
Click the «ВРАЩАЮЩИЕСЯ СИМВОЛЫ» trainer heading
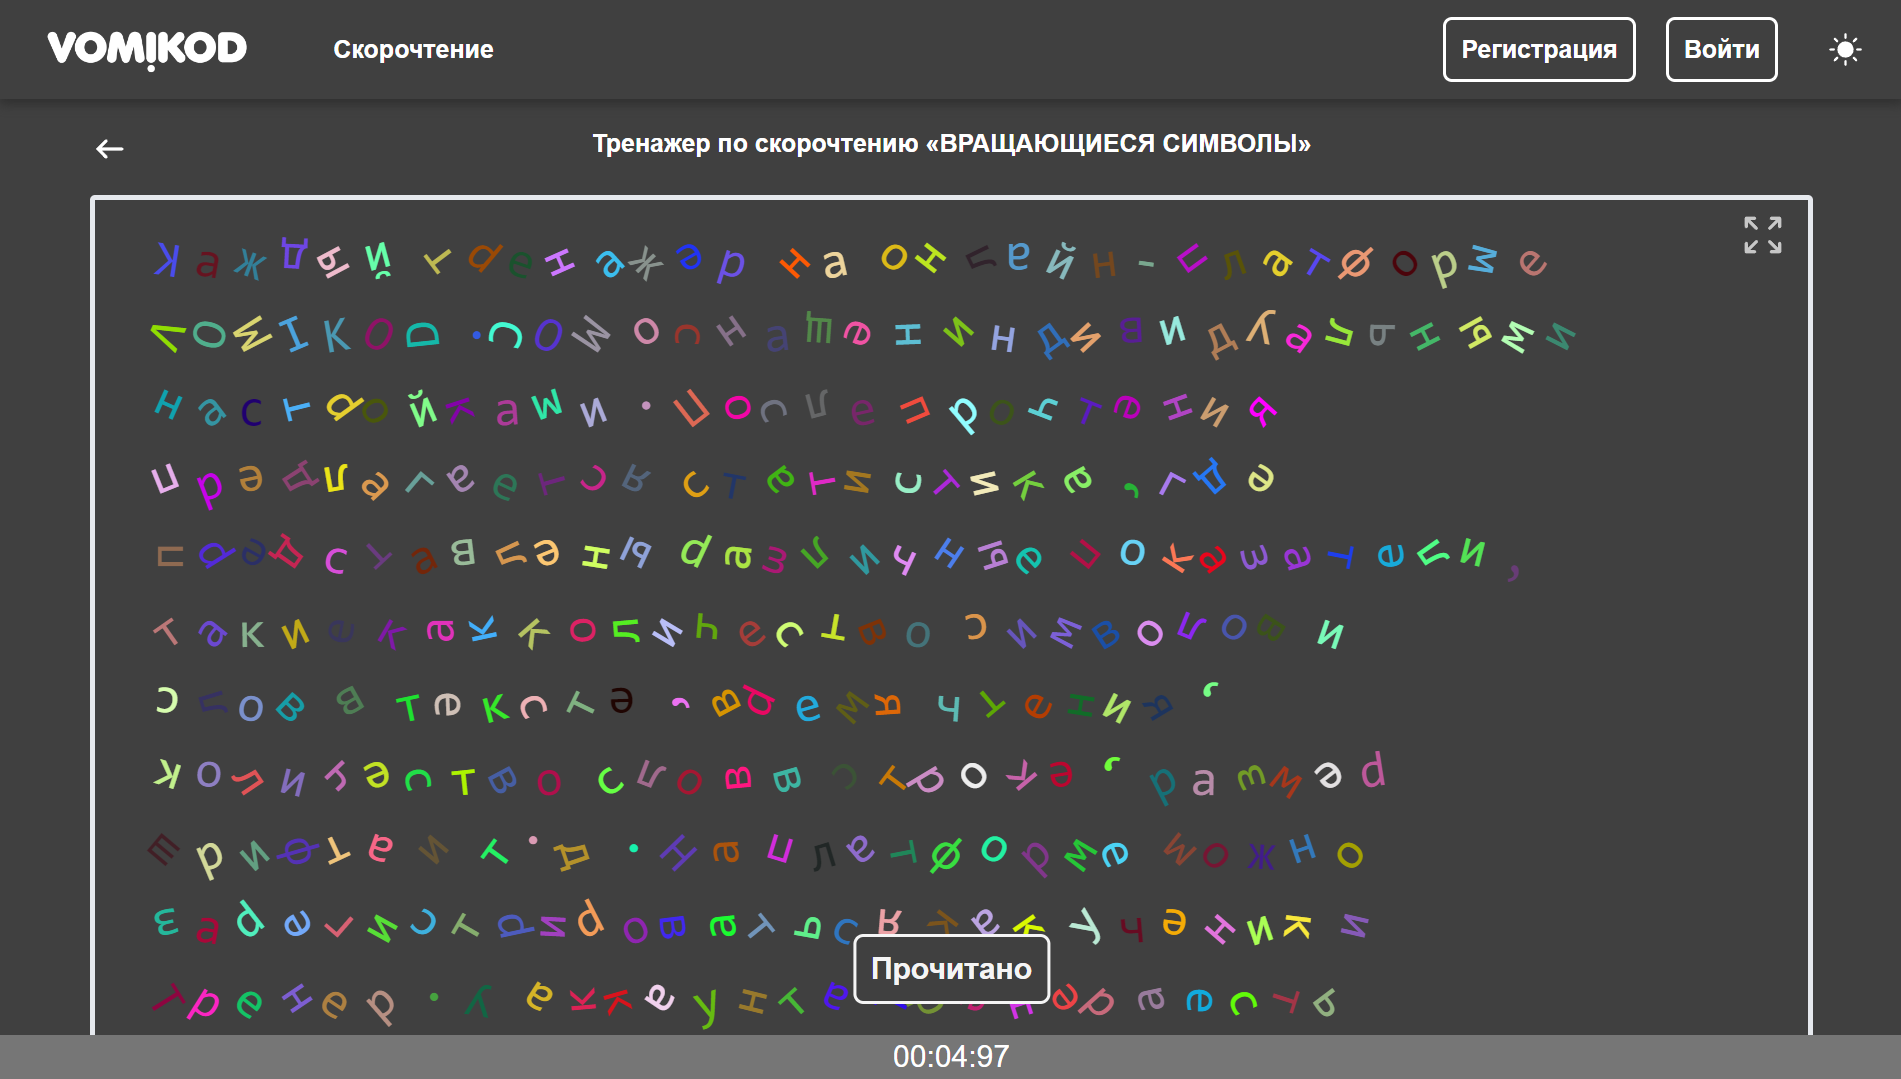click(950, 144)
